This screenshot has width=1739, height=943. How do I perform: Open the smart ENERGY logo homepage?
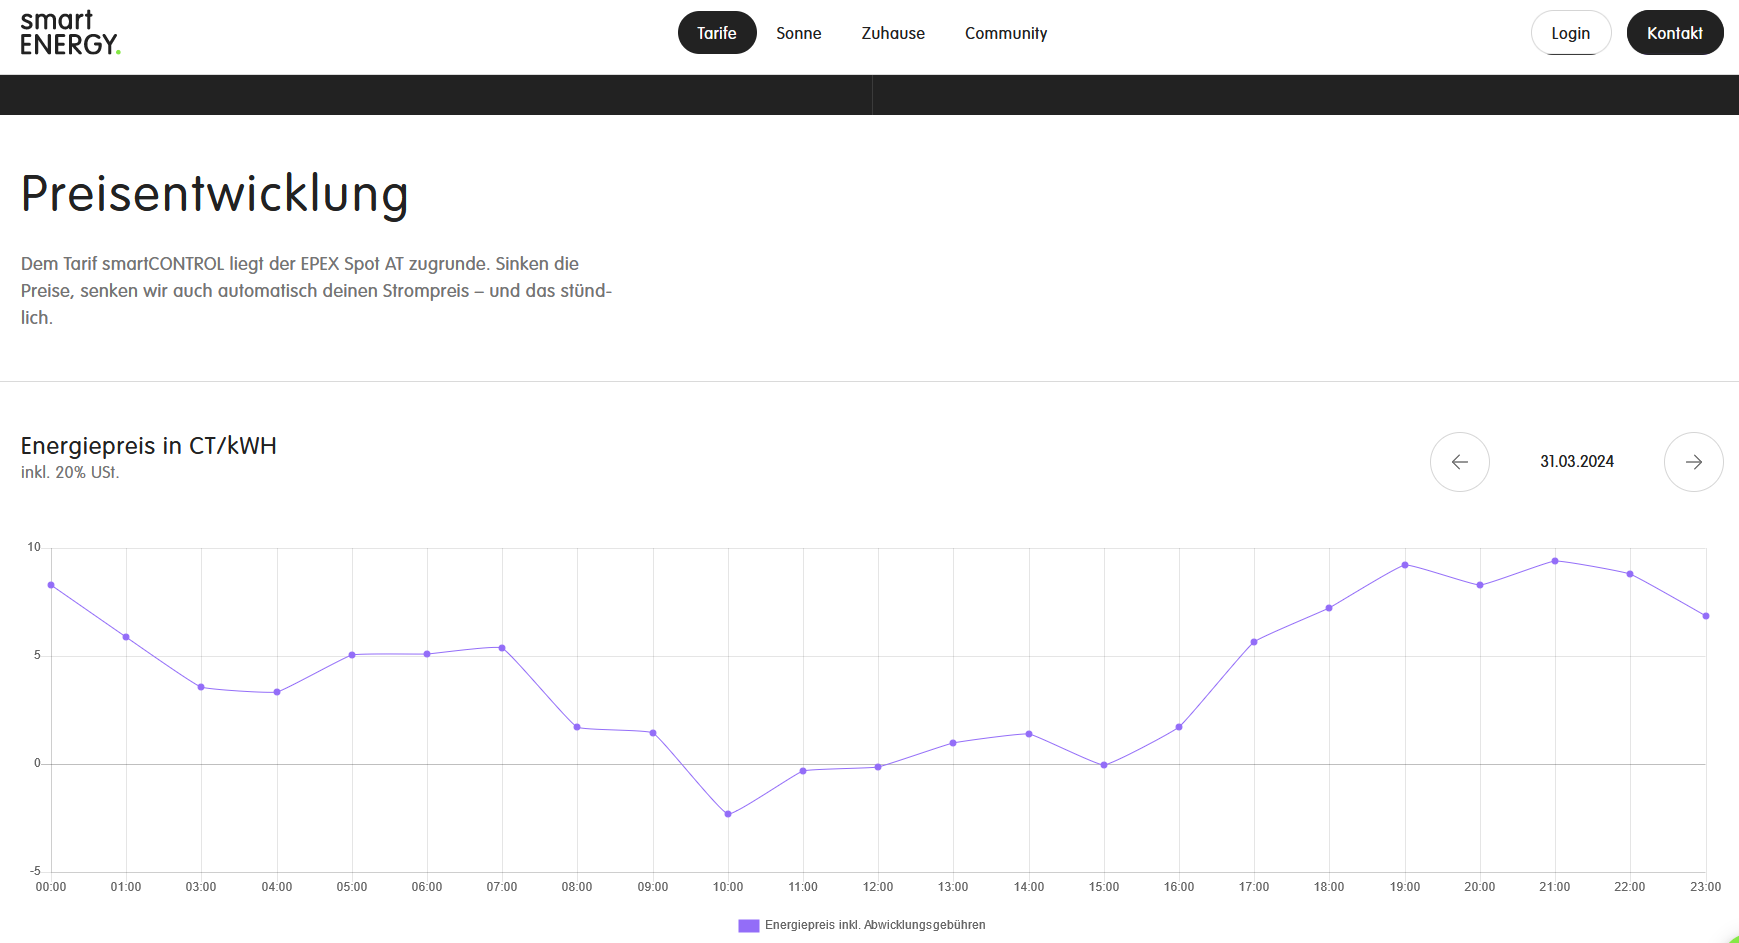click(x=70, y=33)
